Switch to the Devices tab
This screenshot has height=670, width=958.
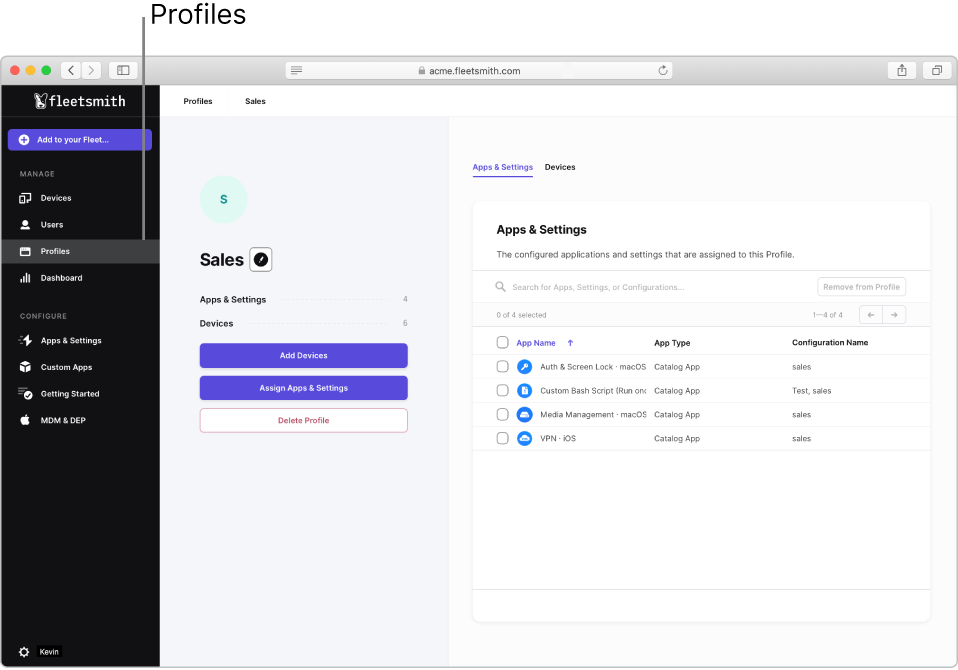pos(560,167)
